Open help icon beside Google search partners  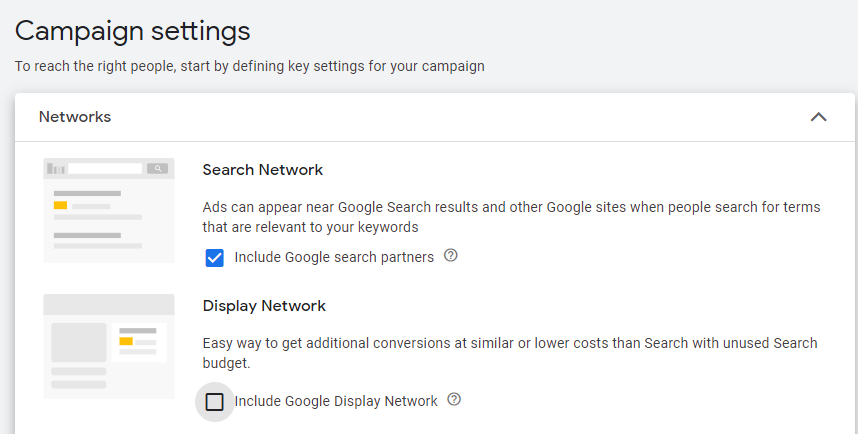tap(451, 256)
